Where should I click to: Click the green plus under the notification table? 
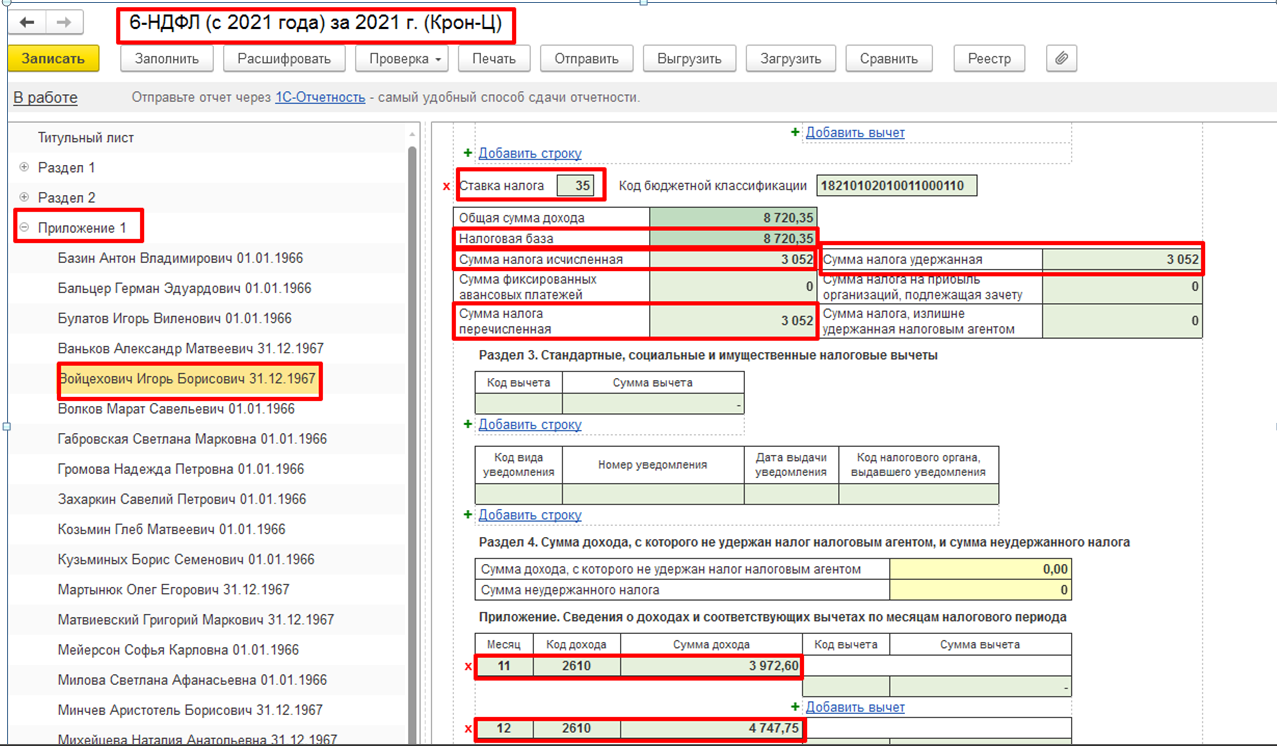click(468, 515)
